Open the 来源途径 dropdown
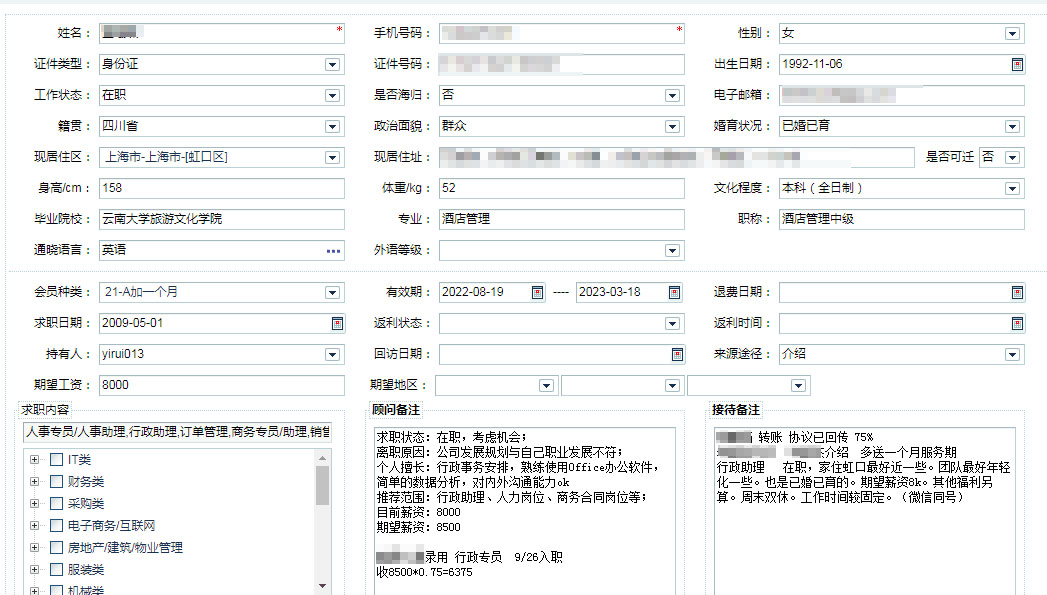 tap(1012, 355)
